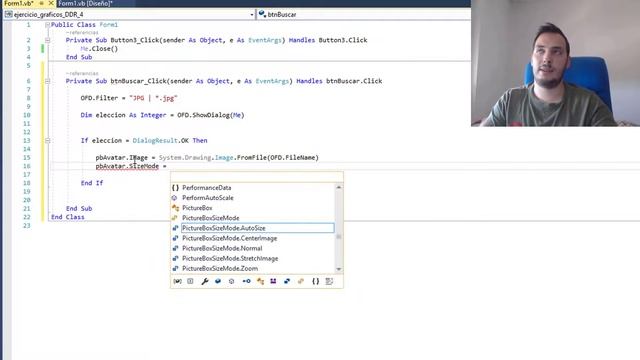The image size is (640, 360).
Task: Open references link above Button3_Click
Action: pyautogui.click(x=82, y=33)
